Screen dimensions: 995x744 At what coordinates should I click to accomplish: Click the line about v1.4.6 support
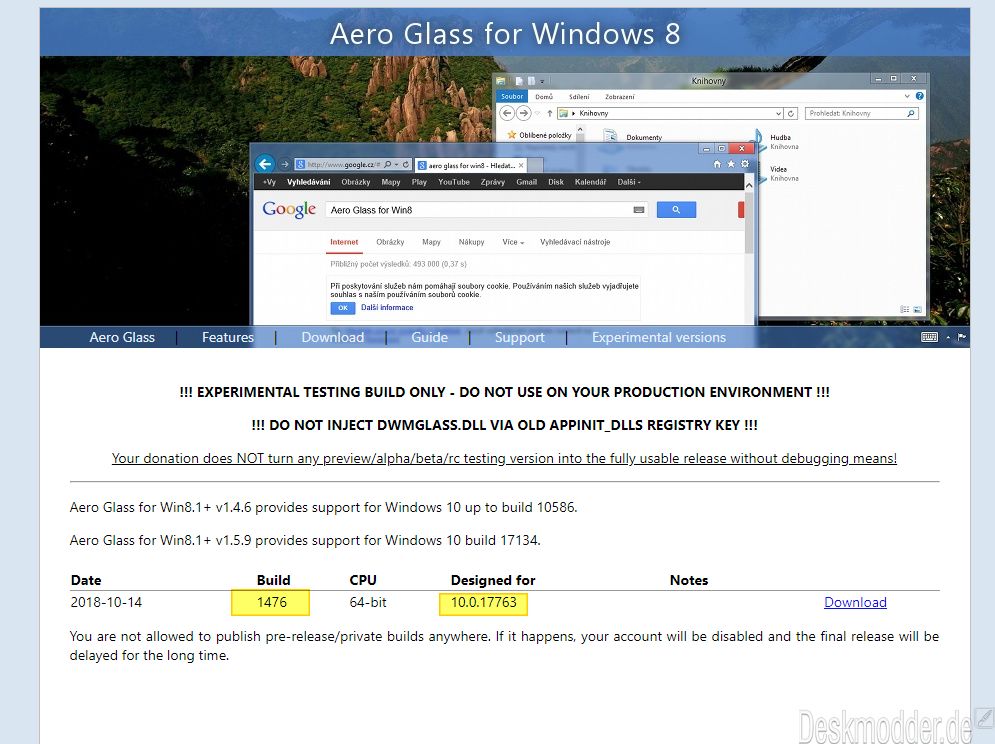(324, 507)
